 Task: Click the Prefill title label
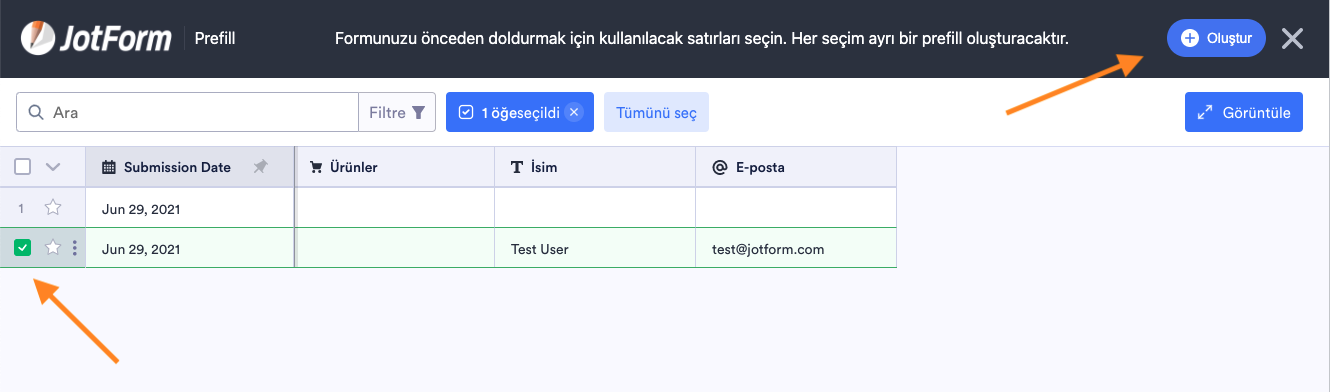click(x=214, y=39)
